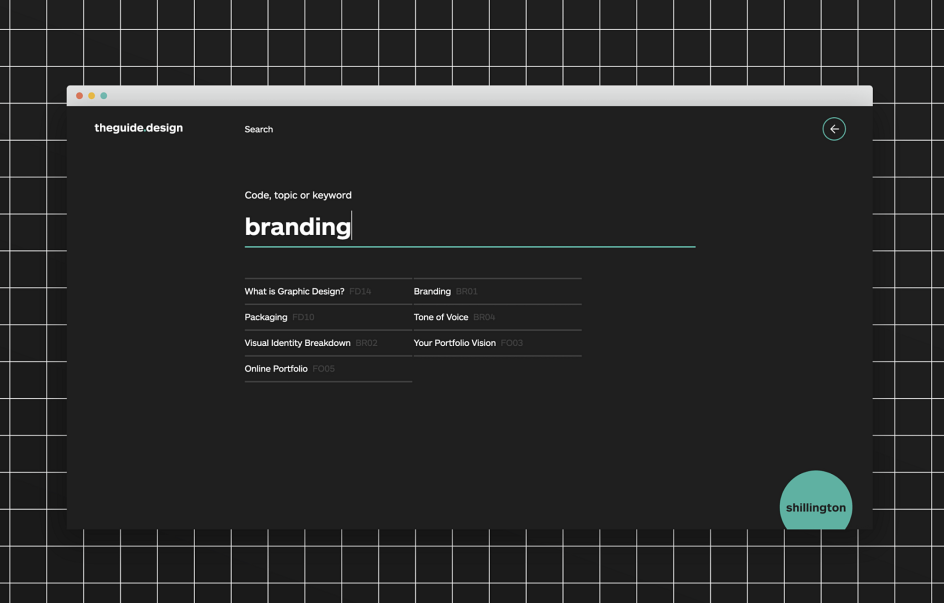Click the green Shillington badge
This screenshot has height=603, width=944.
point(815,502)
